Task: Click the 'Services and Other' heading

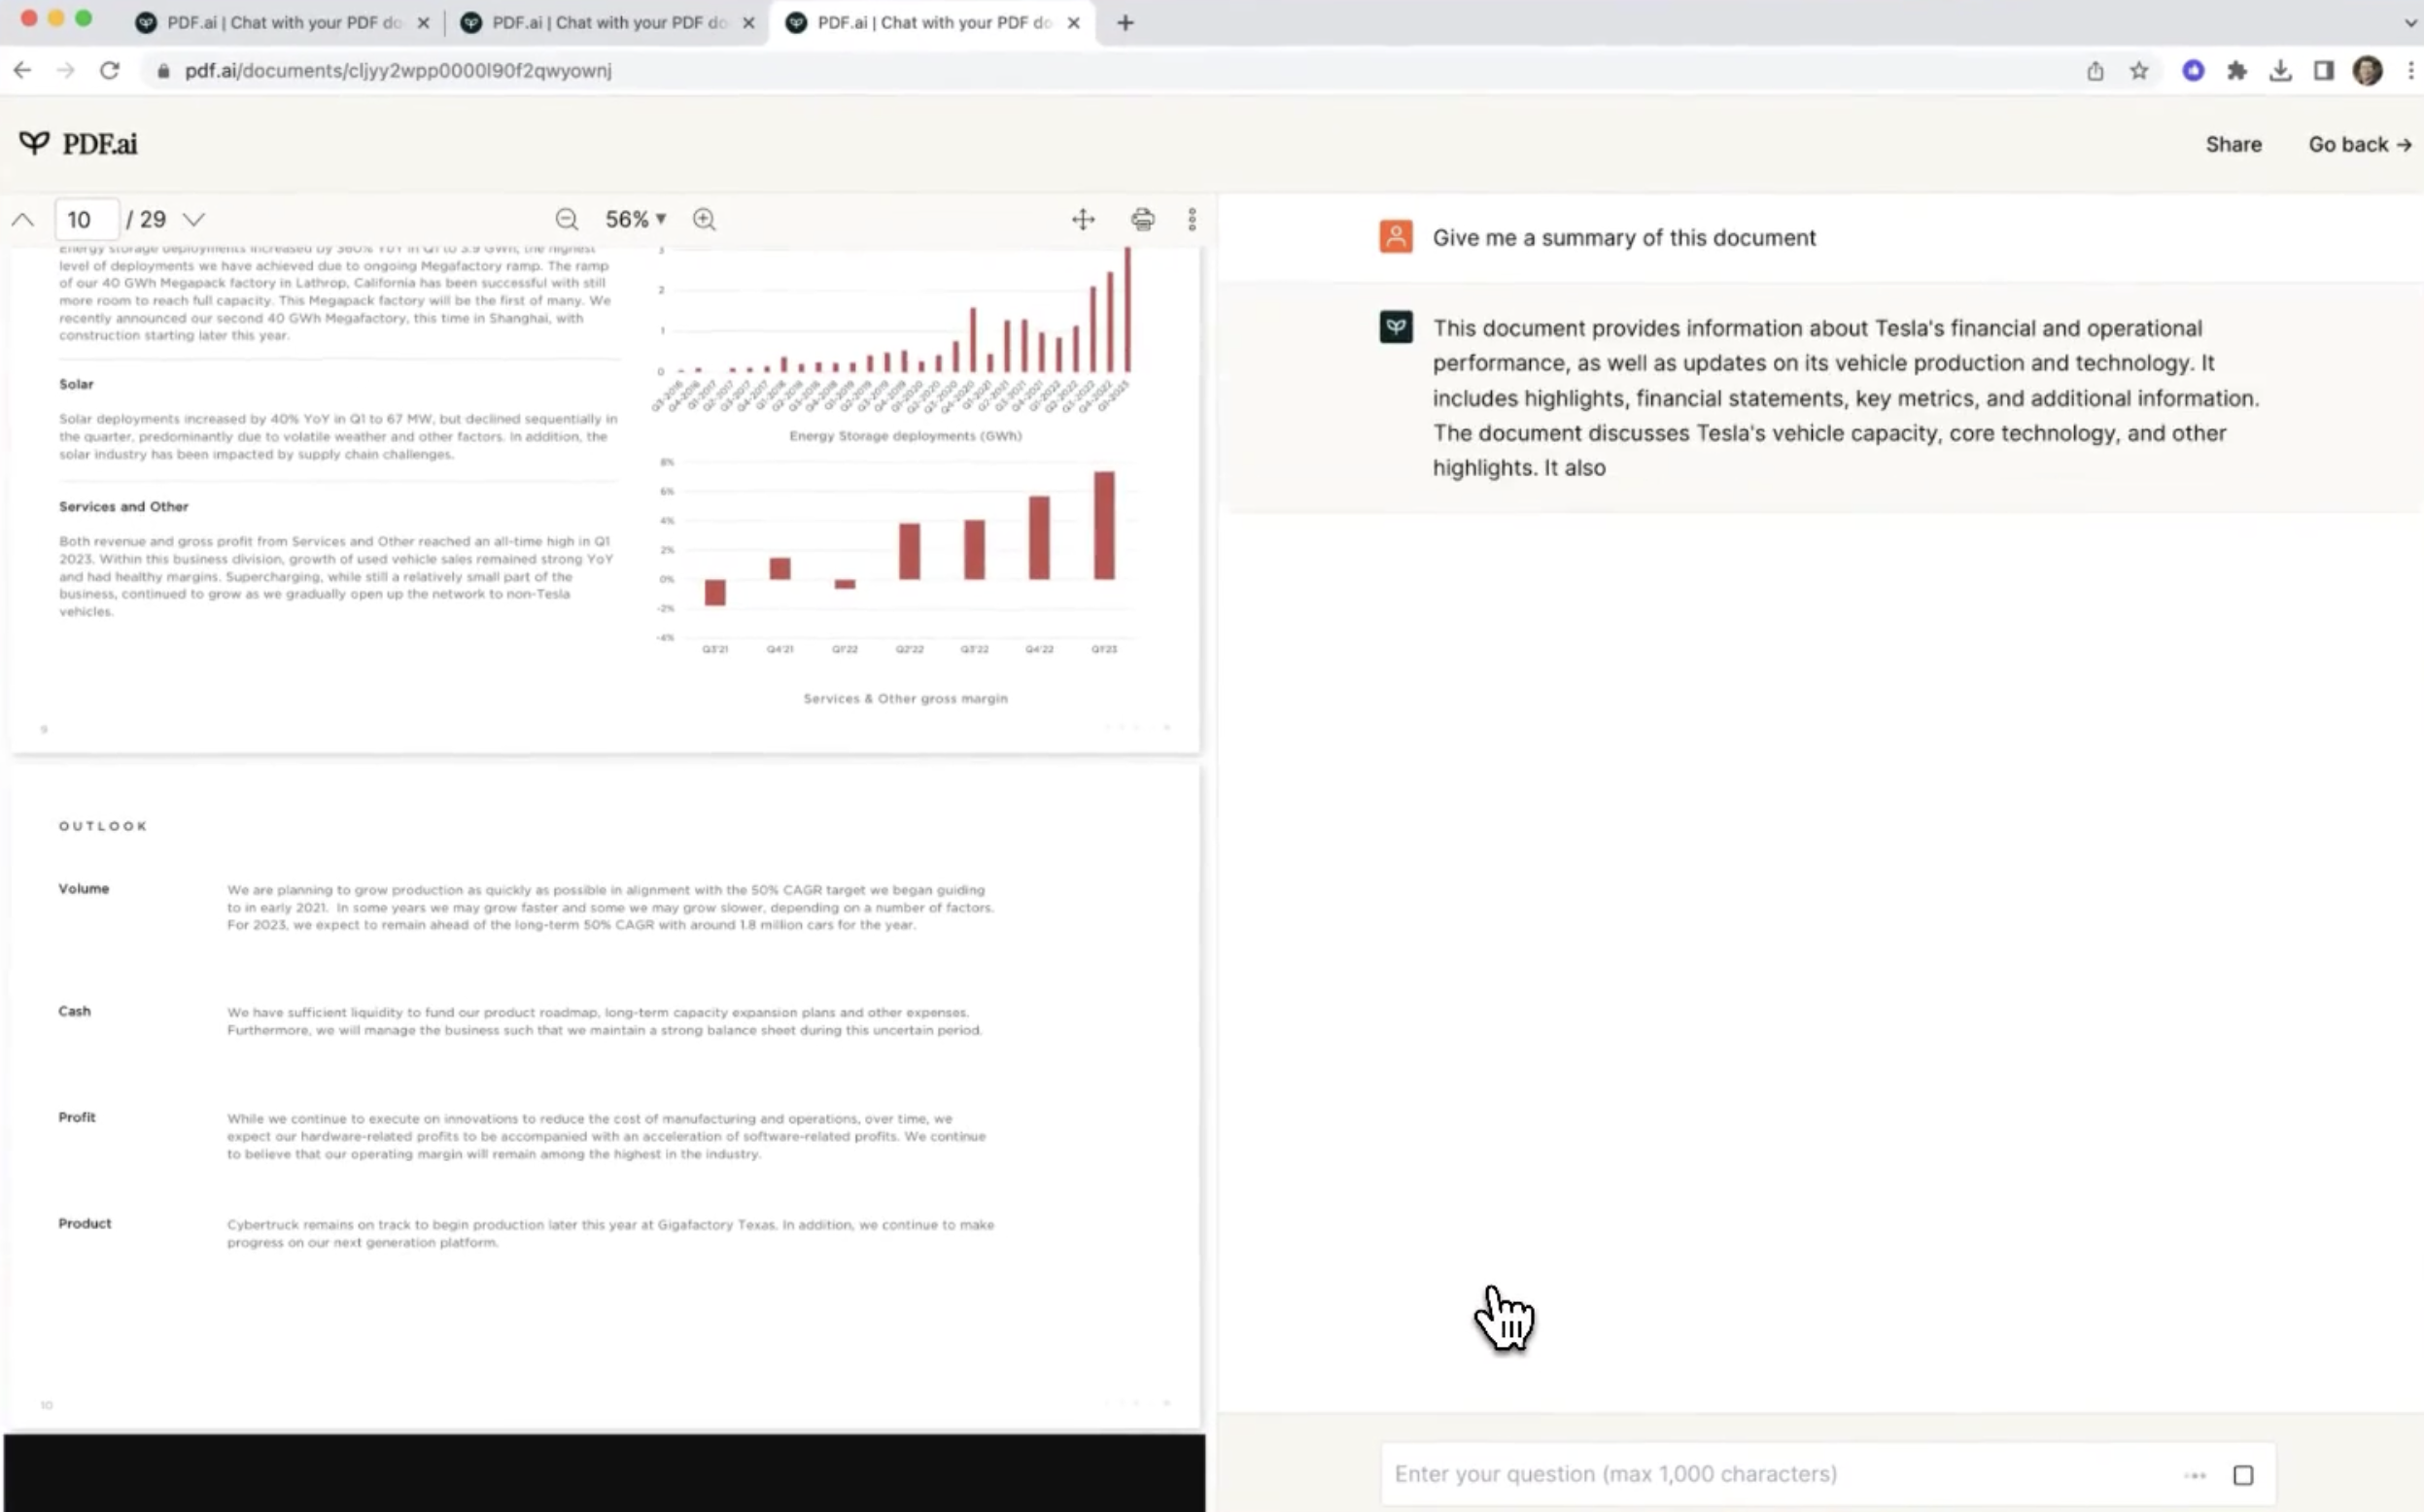Action: point(123,506)
